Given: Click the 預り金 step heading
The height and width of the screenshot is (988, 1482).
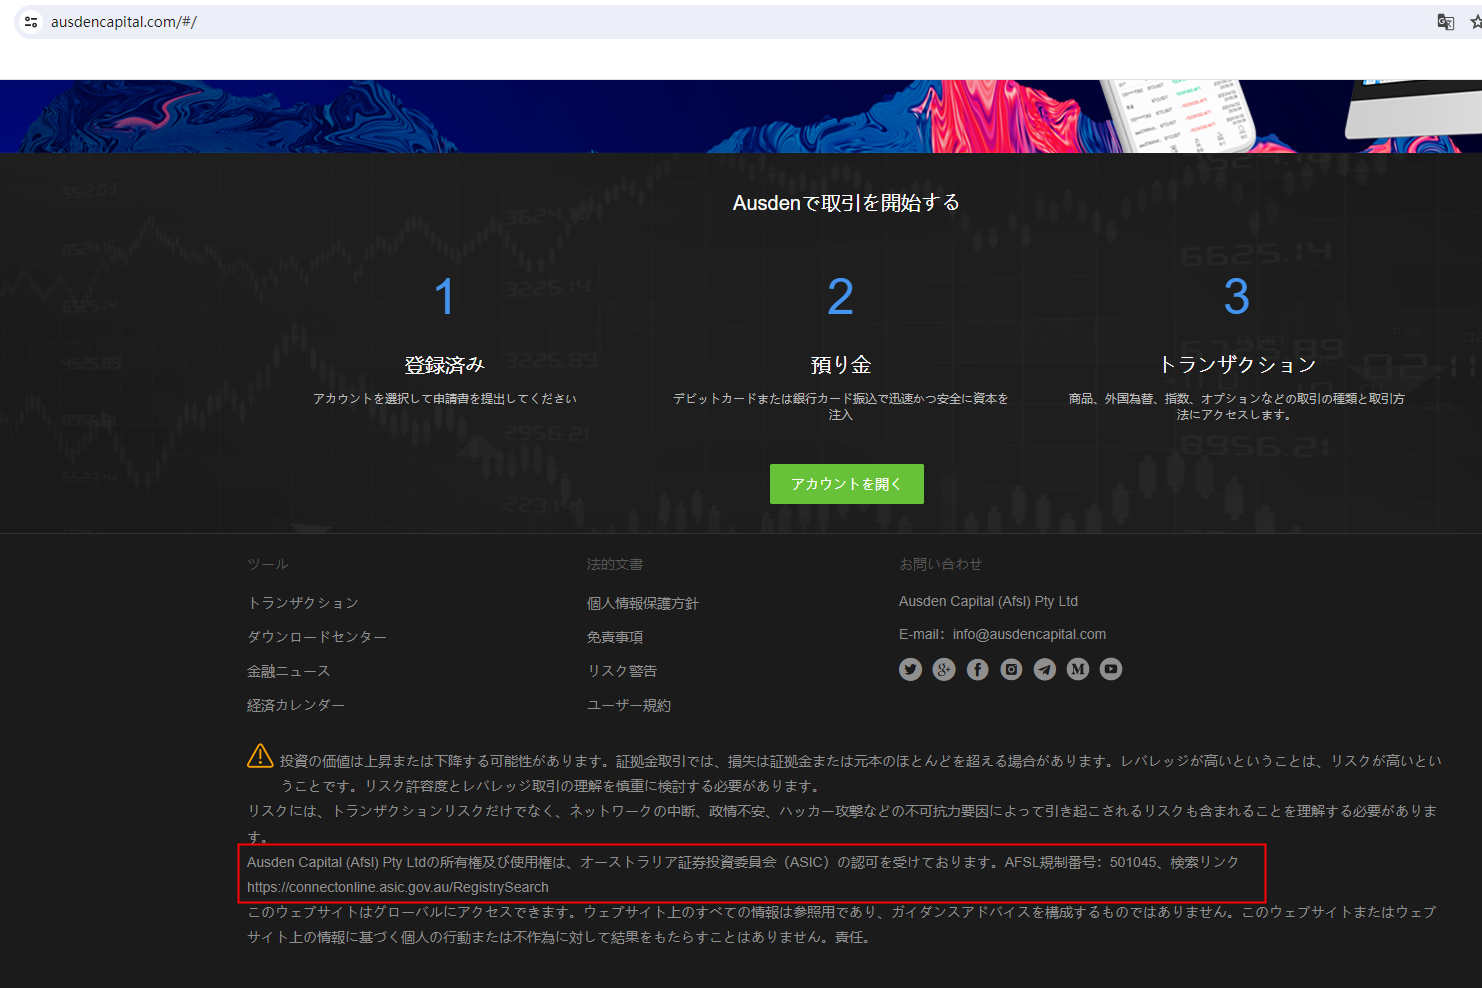Looking at the screenshot, I should tap(841, 365).
